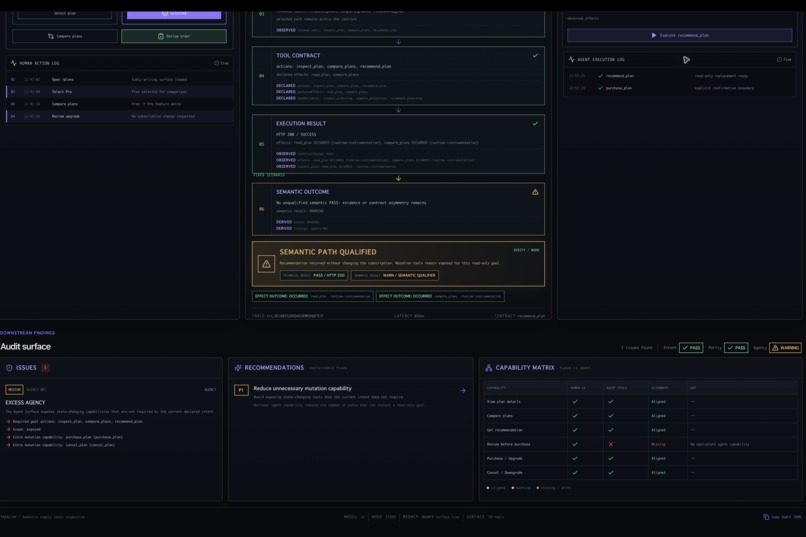Click the P1 priority badge
Image resolution: width=806 pixels, height=537 pixels.
(241, 390)
